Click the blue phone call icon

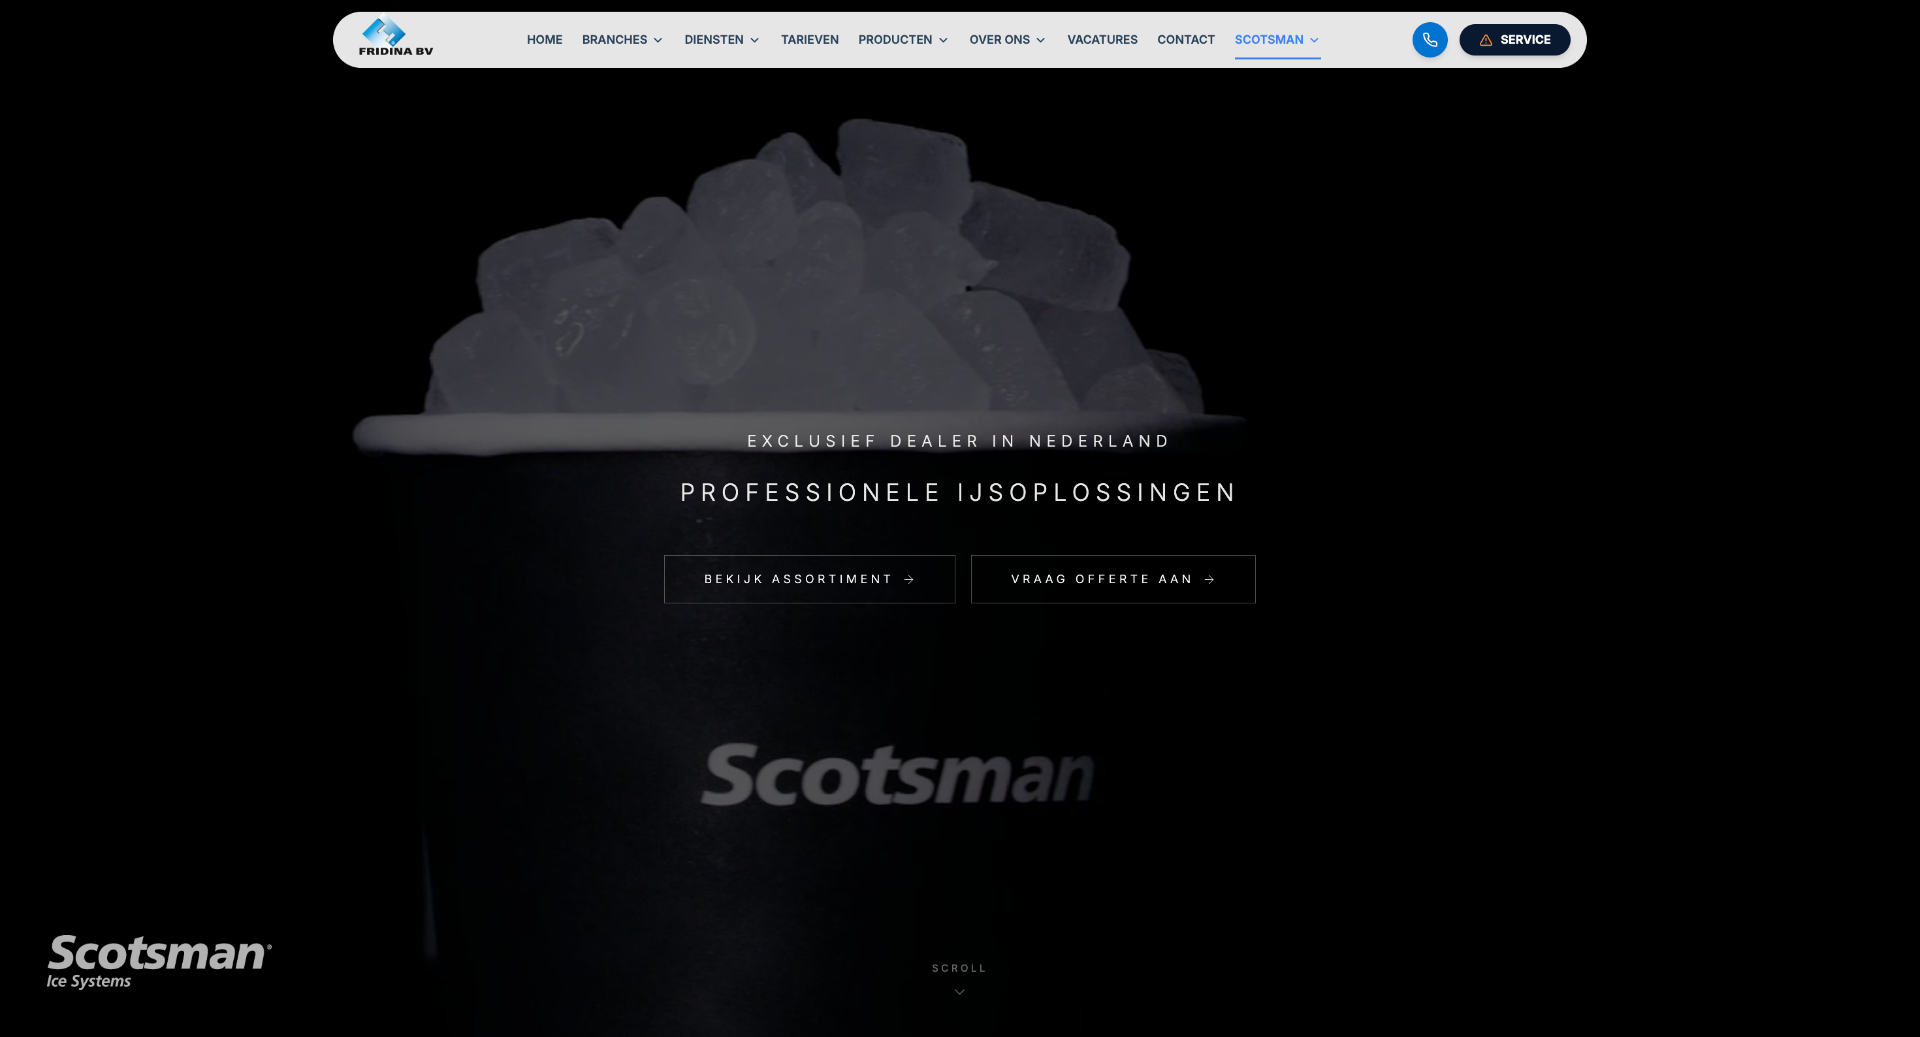tap(1429, 40)
